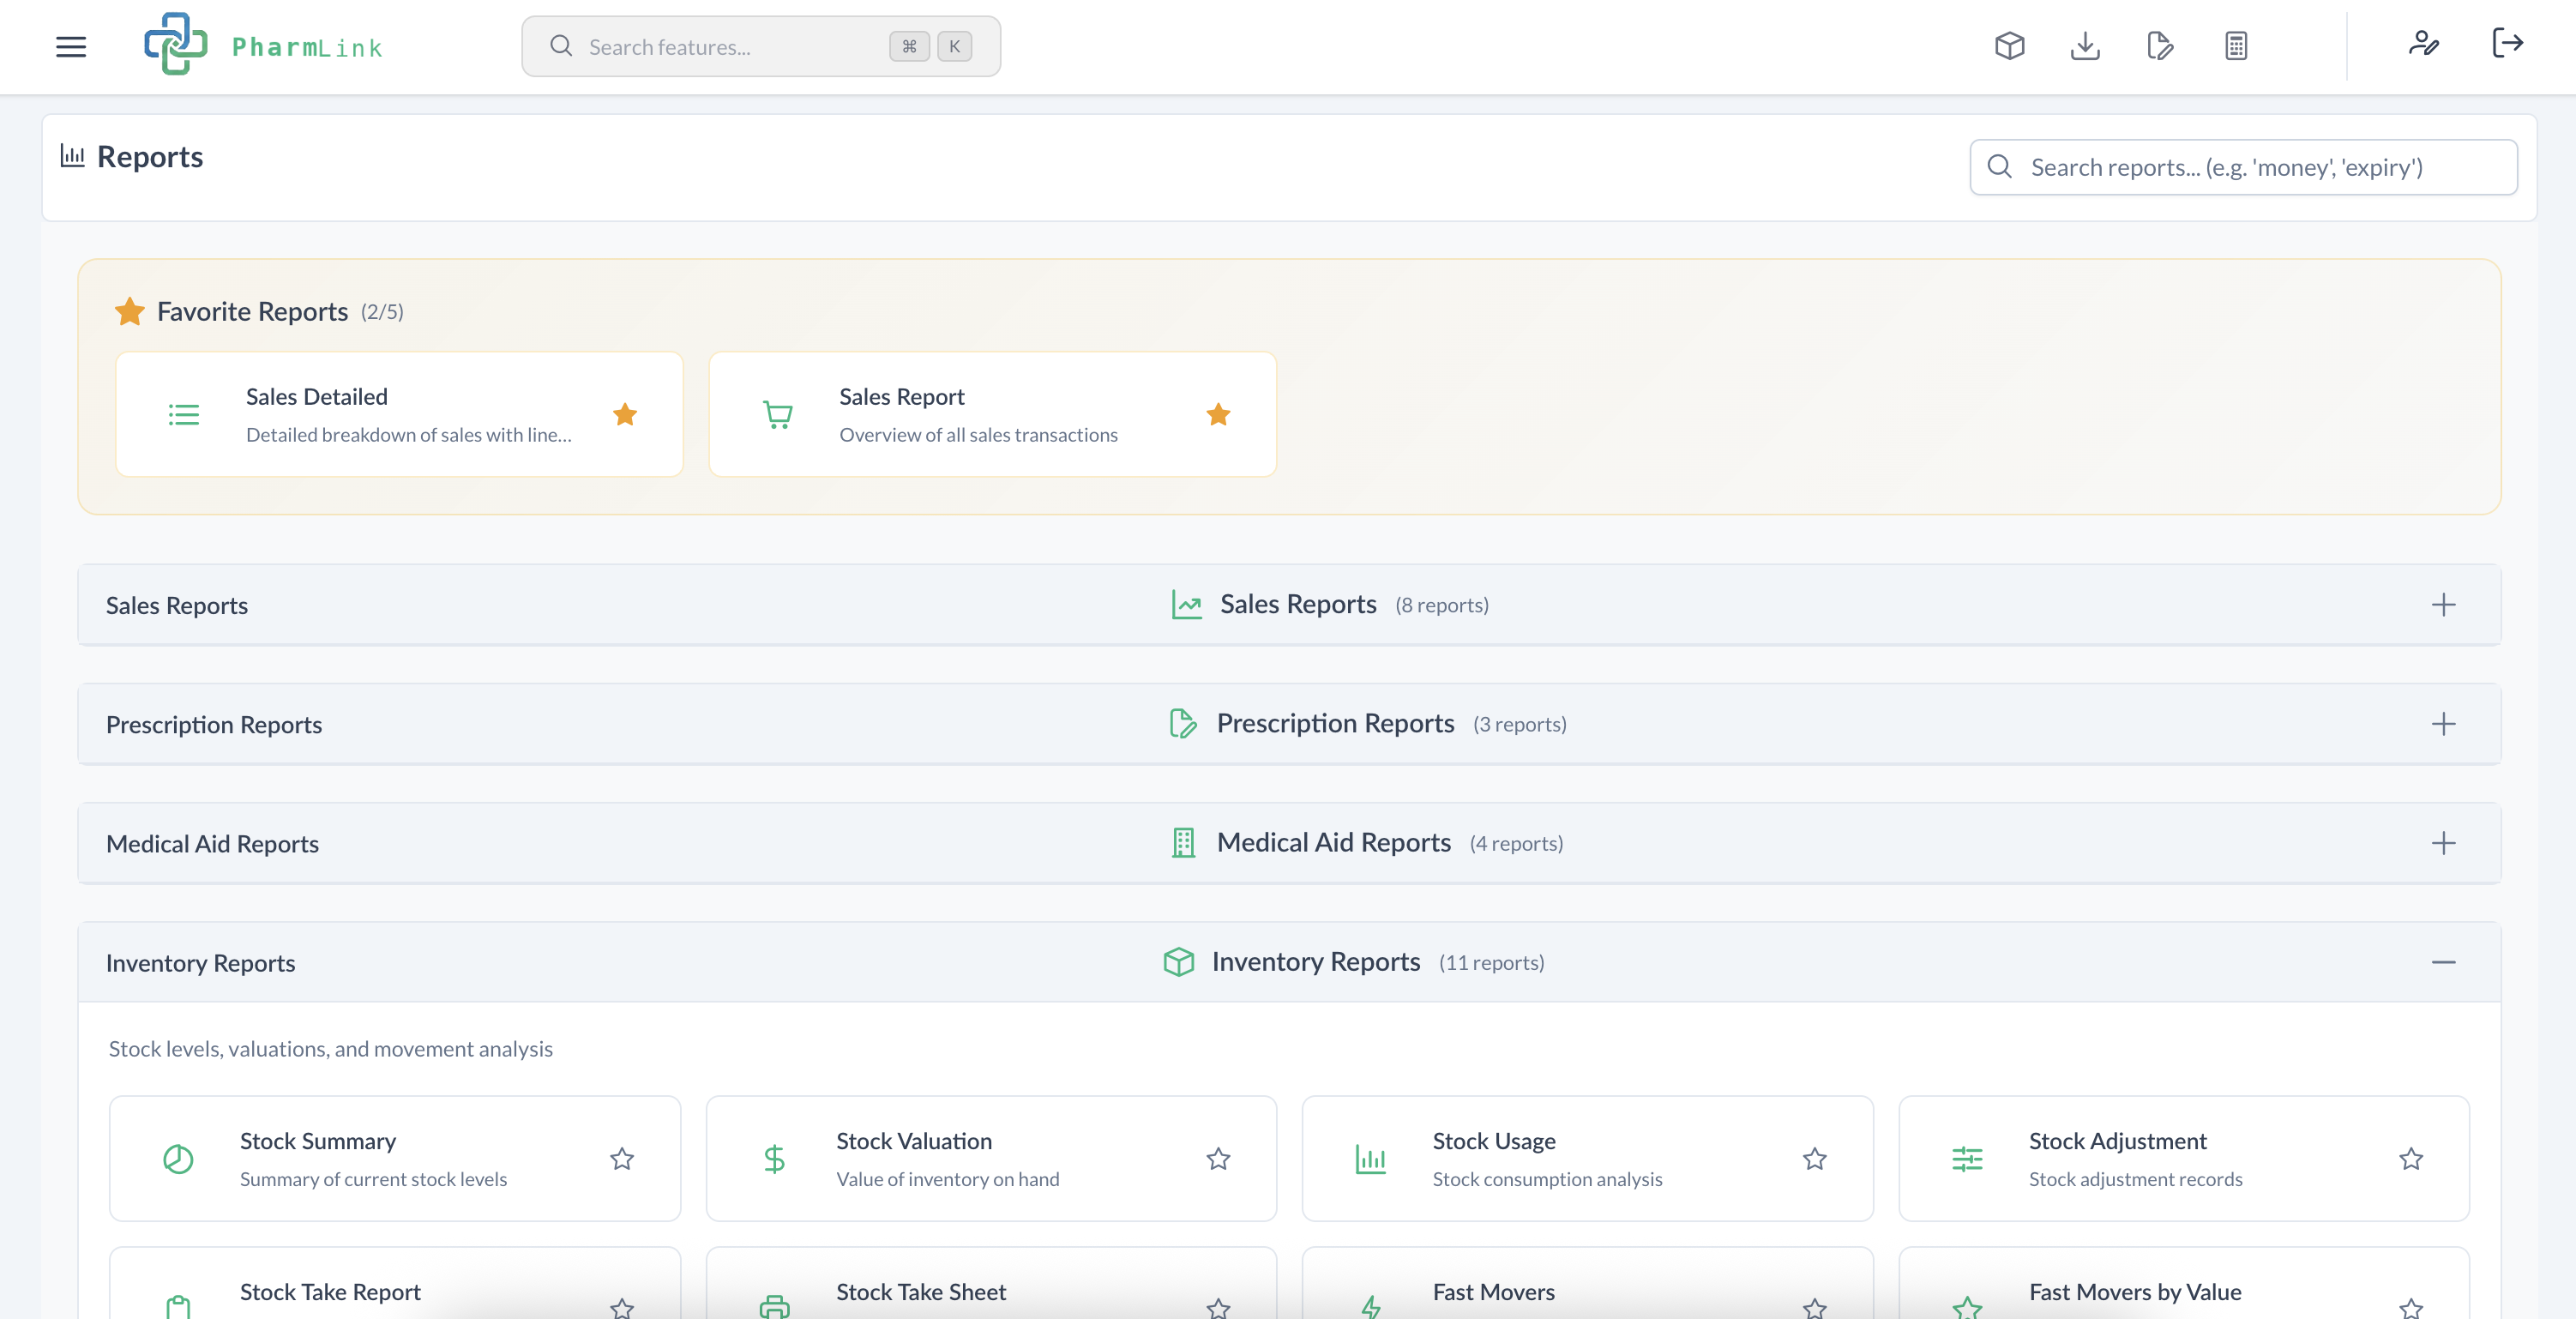Unfavorite the Sales Detailed report
The width and height of the screenshot is (2576, 1319).
point(625,414)
